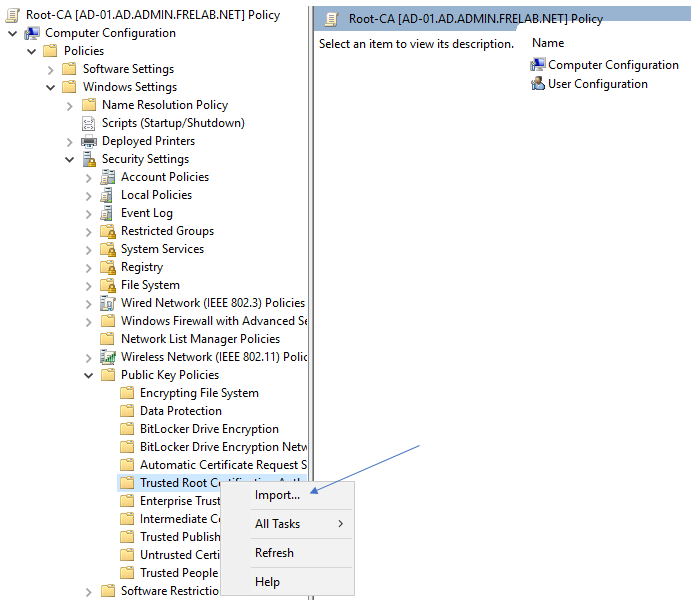
Task: Click the Deployed Printers printer icon
Action: 89,141
